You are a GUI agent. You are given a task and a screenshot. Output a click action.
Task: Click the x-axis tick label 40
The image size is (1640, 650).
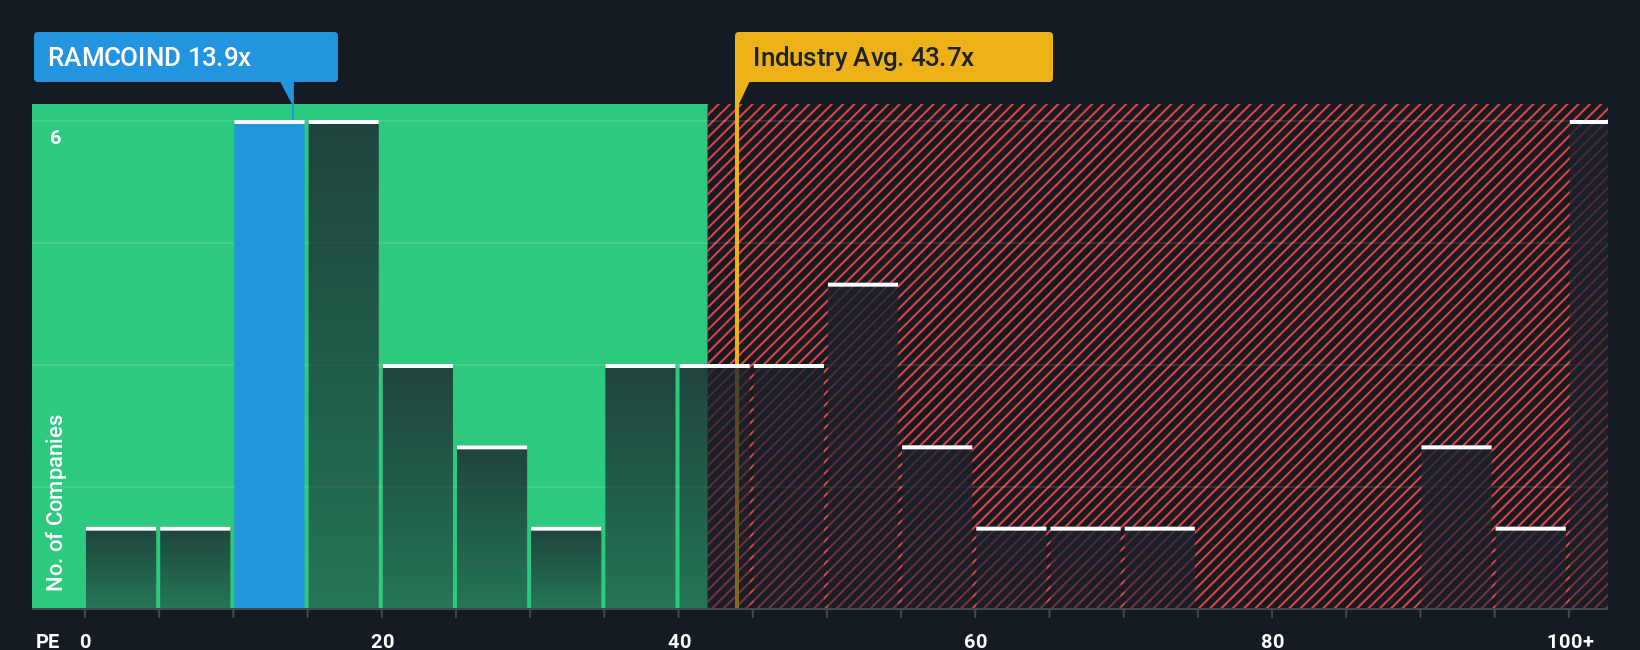679,640
